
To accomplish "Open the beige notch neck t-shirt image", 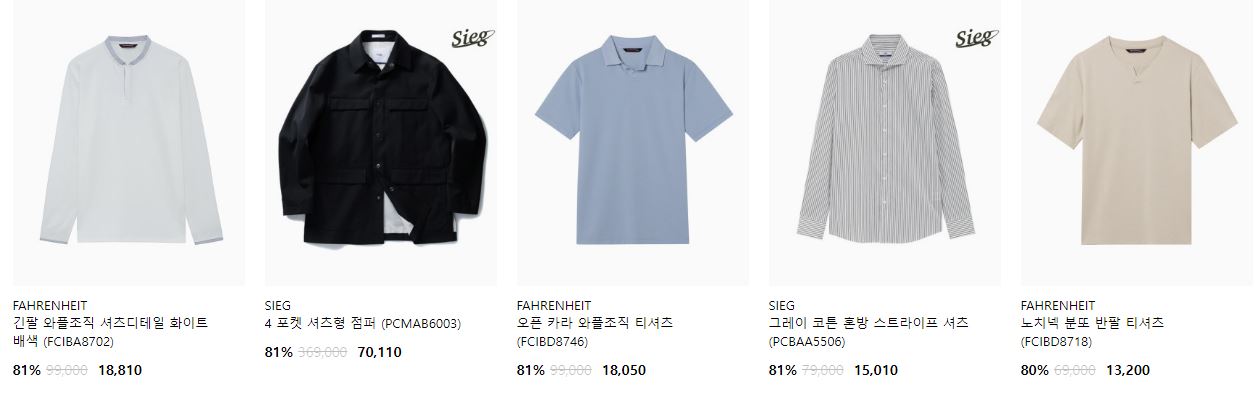I will [1136, 143].
